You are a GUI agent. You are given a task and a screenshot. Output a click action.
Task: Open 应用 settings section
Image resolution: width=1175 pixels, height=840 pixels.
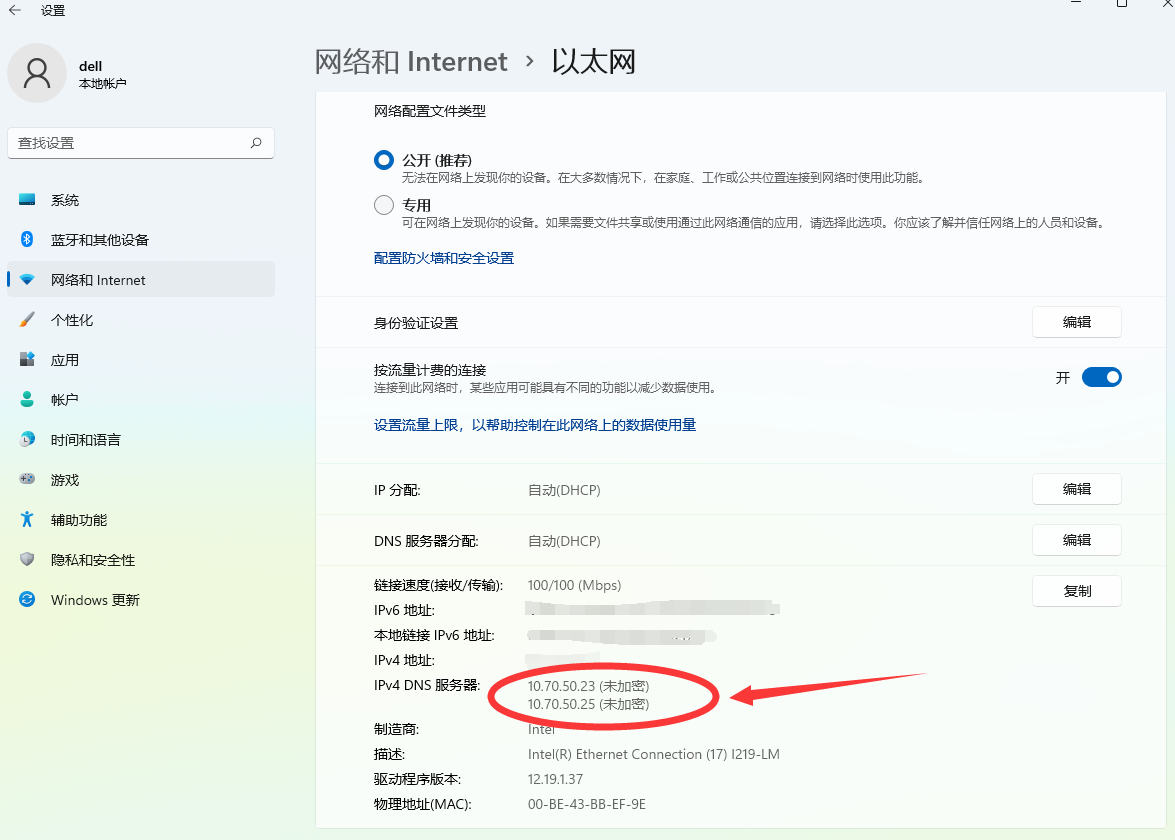(65, 360)
